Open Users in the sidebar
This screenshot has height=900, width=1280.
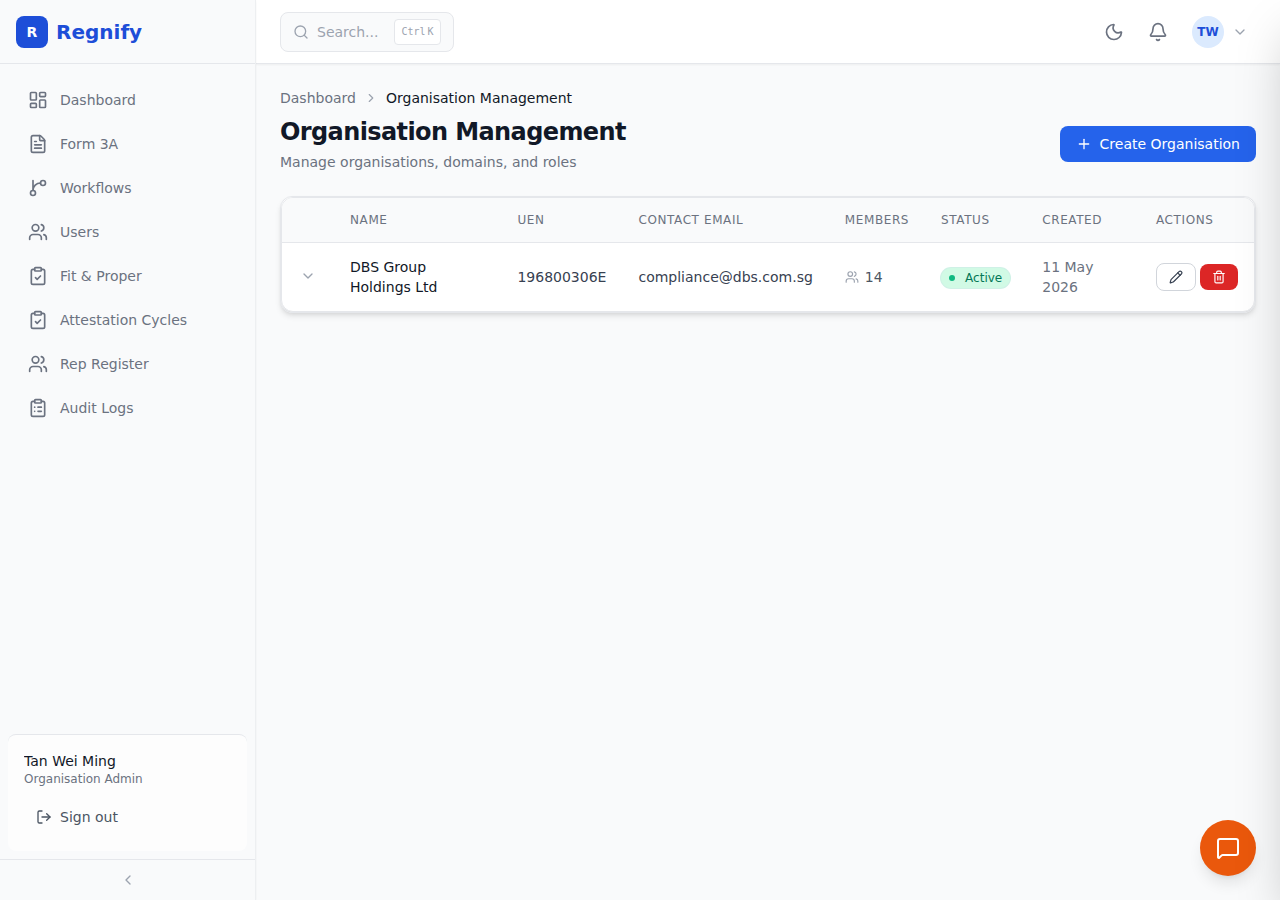pos(128,232)
